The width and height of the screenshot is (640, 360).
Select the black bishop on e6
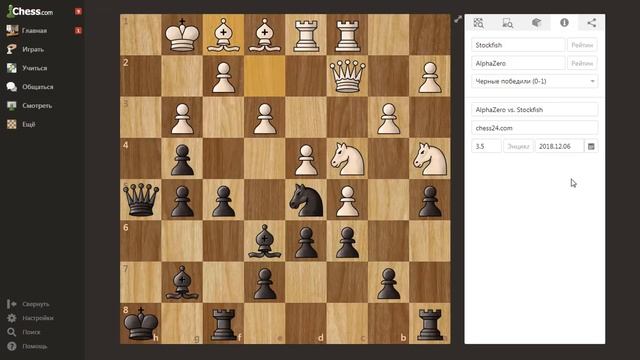pyautogui.click(x=264, y=241)
